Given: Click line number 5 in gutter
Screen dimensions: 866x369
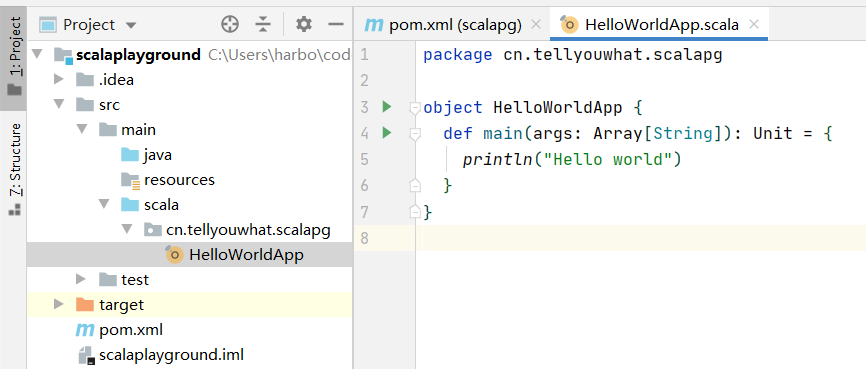Looking at the screenshot, I should [x=365, y=159].
